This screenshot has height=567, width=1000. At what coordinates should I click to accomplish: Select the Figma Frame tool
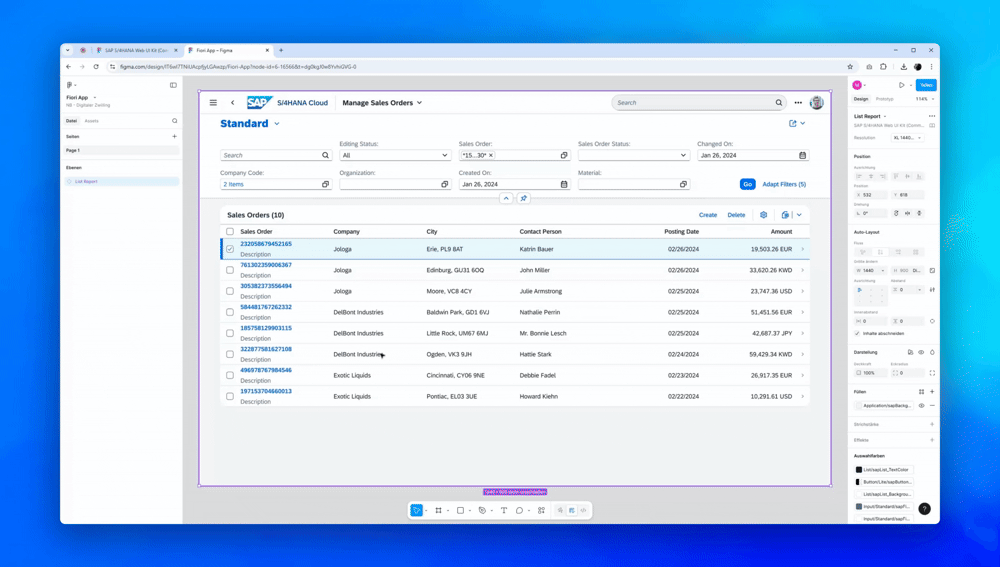coord(438,510)
